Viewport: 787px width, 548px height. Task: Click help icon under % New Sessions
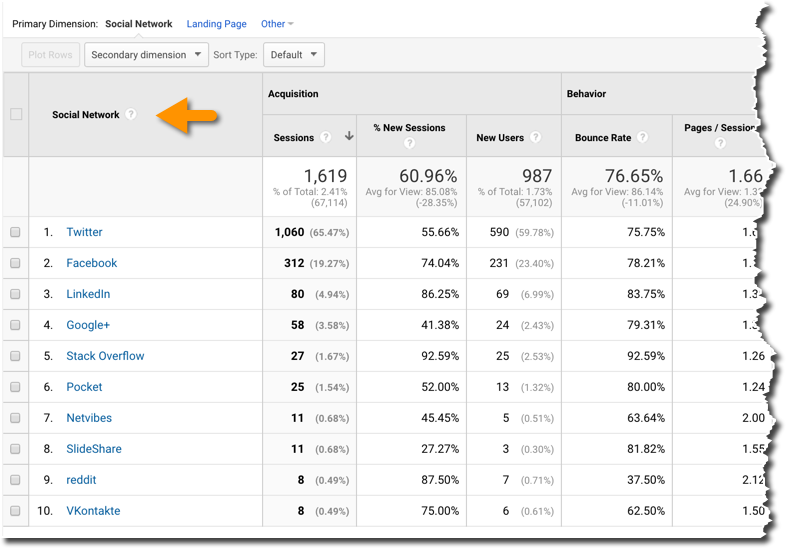click(x=409, y=144)
